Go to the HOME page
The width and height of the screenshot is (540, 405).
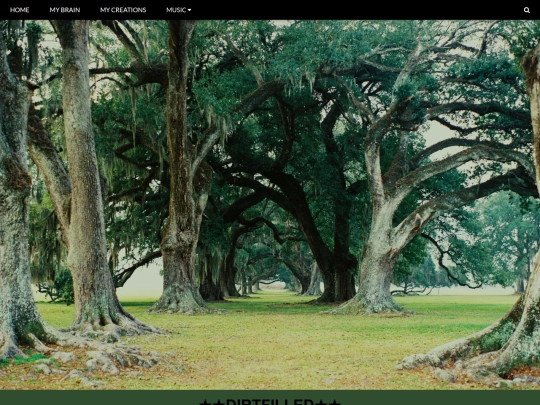coord(20,10)
